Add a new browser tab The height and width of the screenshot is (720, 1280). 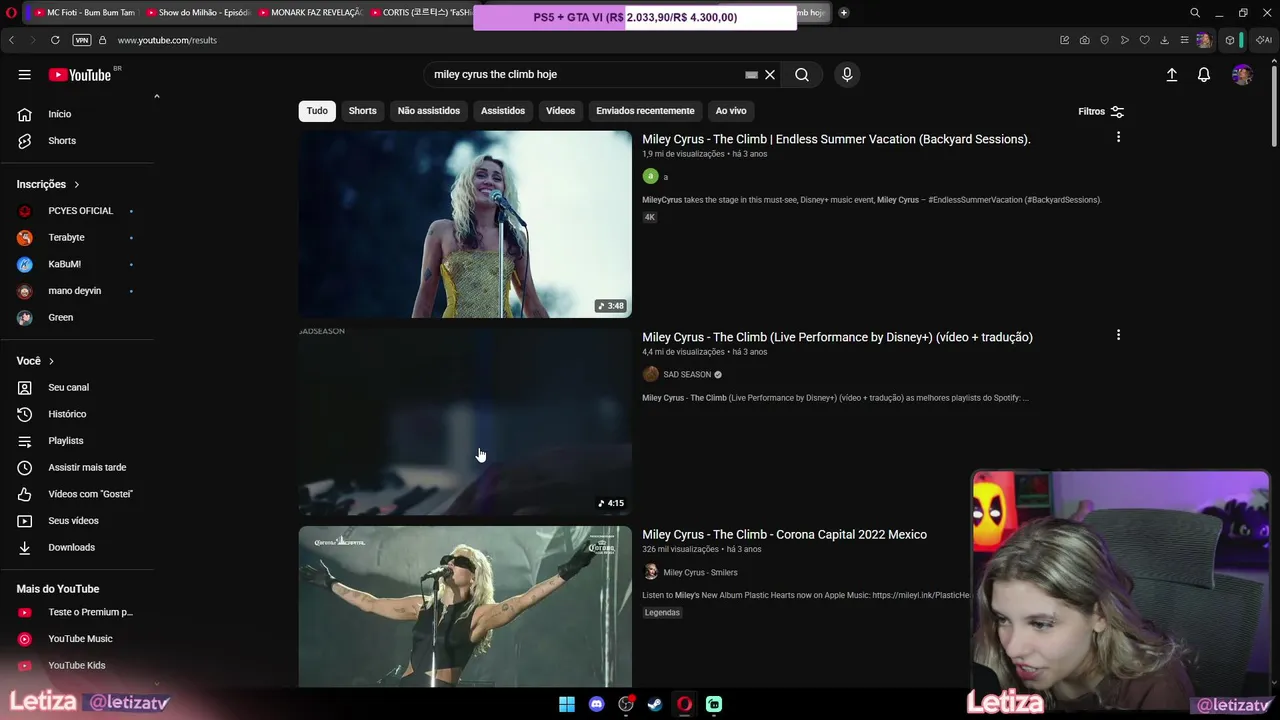[844, 13]
